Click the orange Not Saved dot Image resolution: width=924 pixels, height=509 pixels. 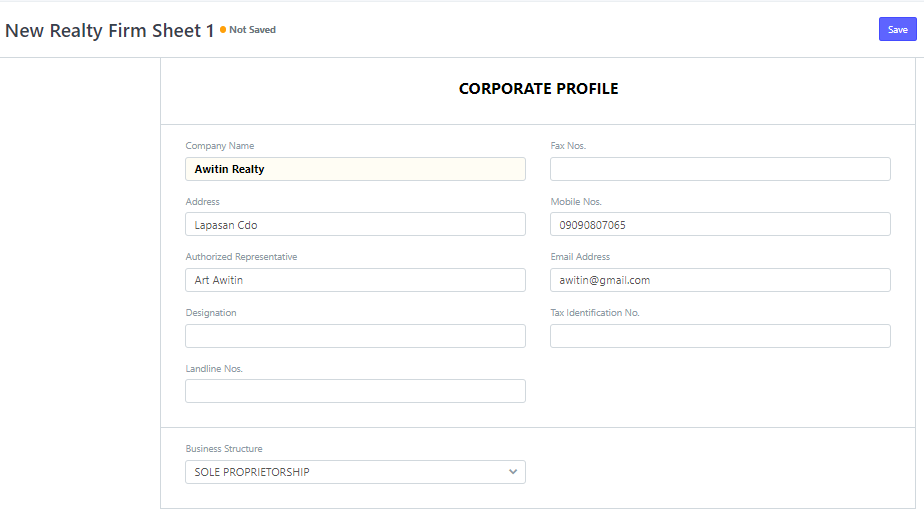223,29
